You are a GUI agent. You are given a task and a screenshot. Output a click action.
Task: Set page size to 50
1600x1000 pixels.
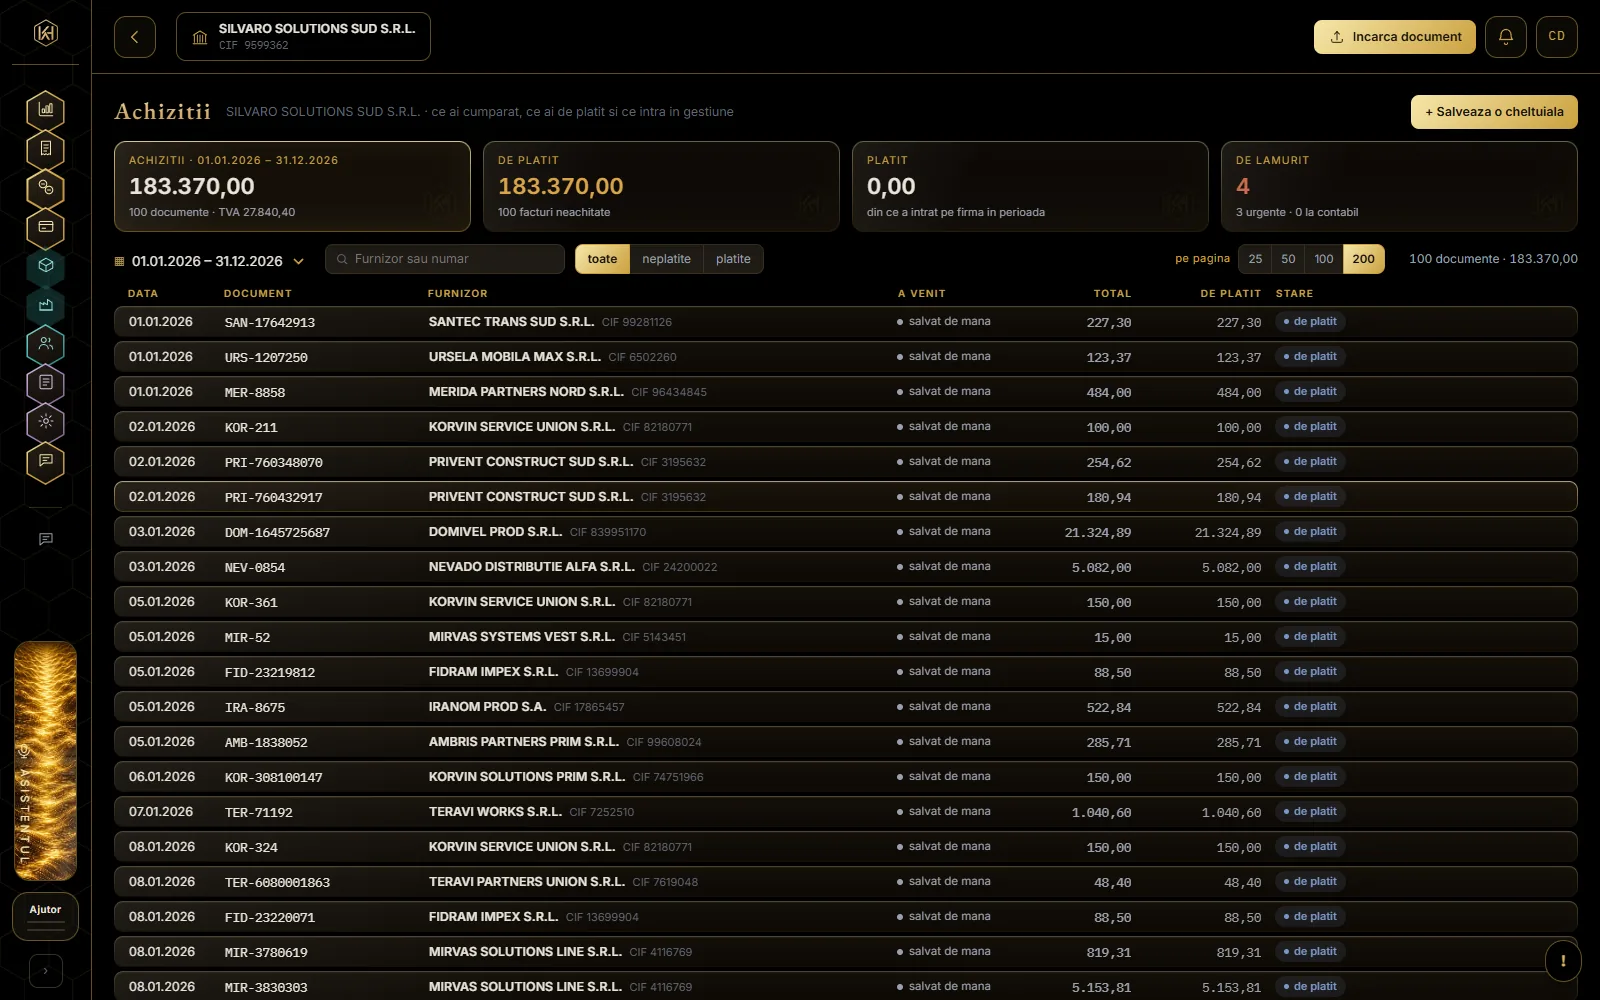[1288, 259]
